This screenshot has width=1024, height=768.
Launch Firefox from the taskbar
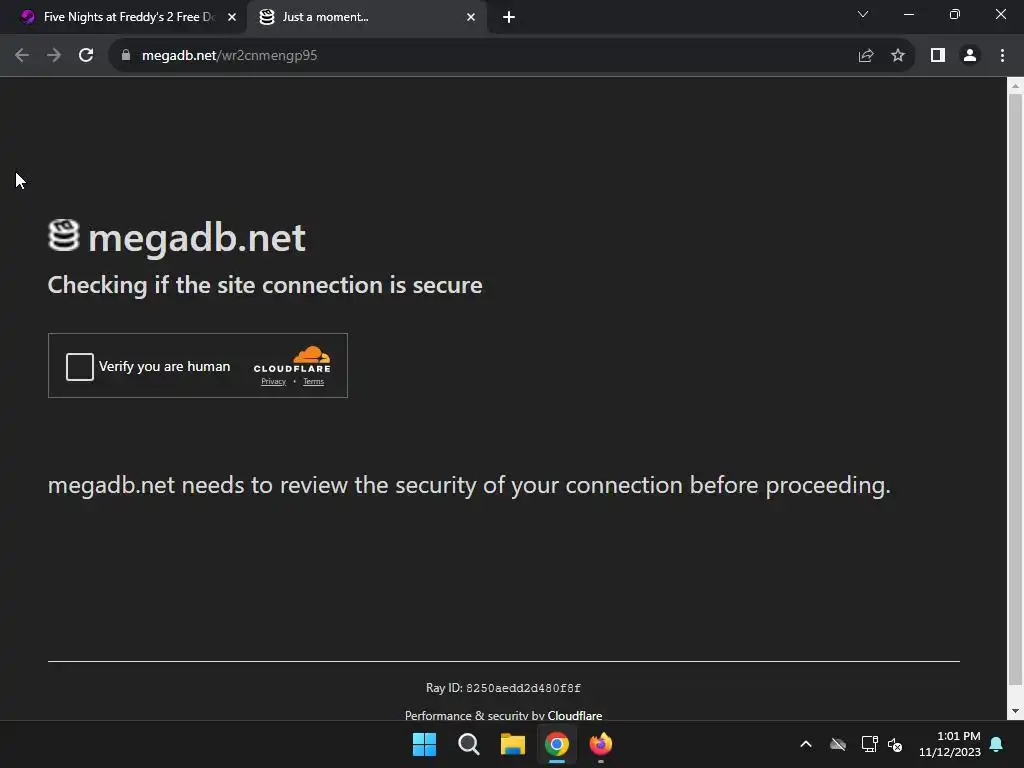click(601, 744)
